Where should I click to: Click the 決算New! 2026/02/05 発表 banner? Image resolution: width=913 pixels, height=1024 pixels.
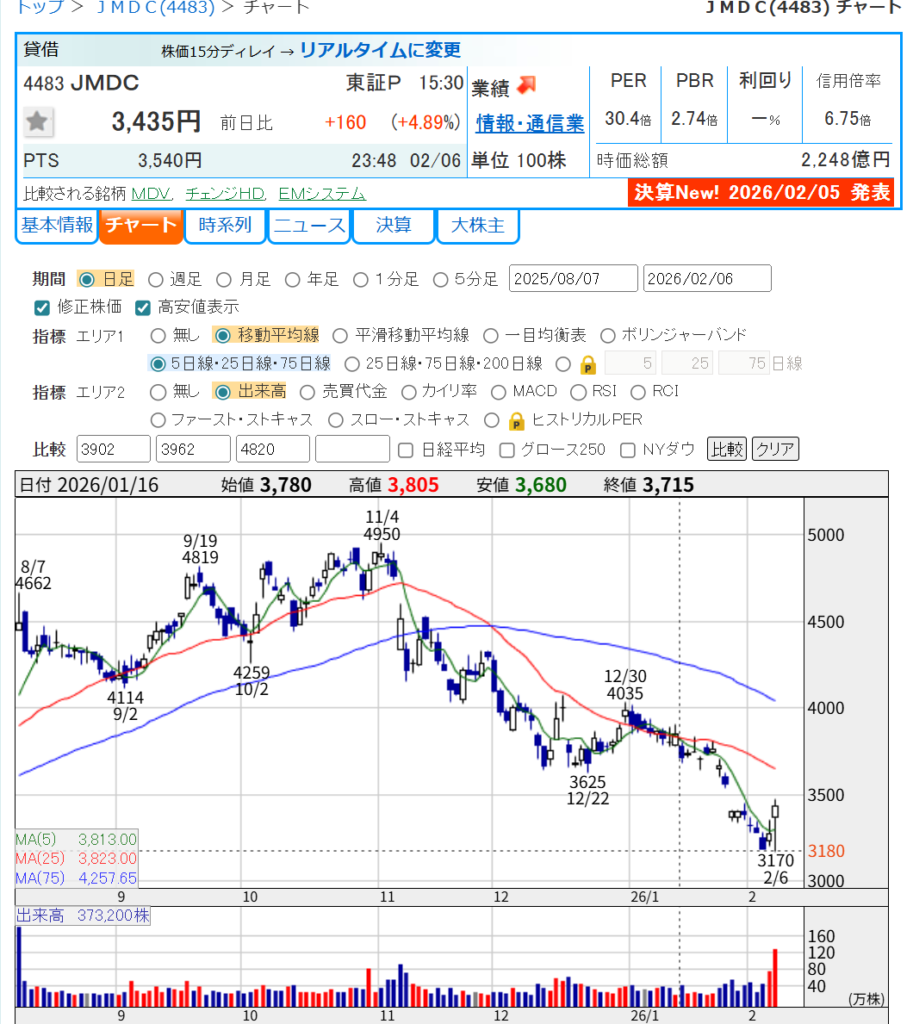pyautogui.click(x=760, y=192)
